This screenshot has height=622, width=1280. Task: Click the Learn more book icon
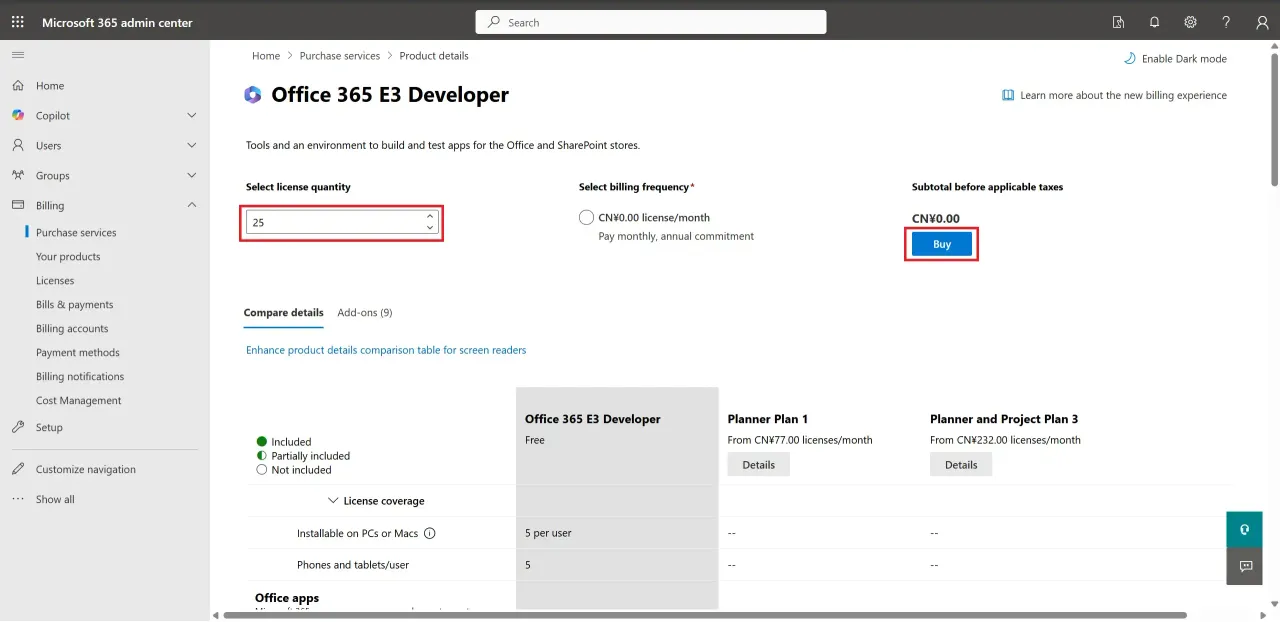[x=1008, y=95]
